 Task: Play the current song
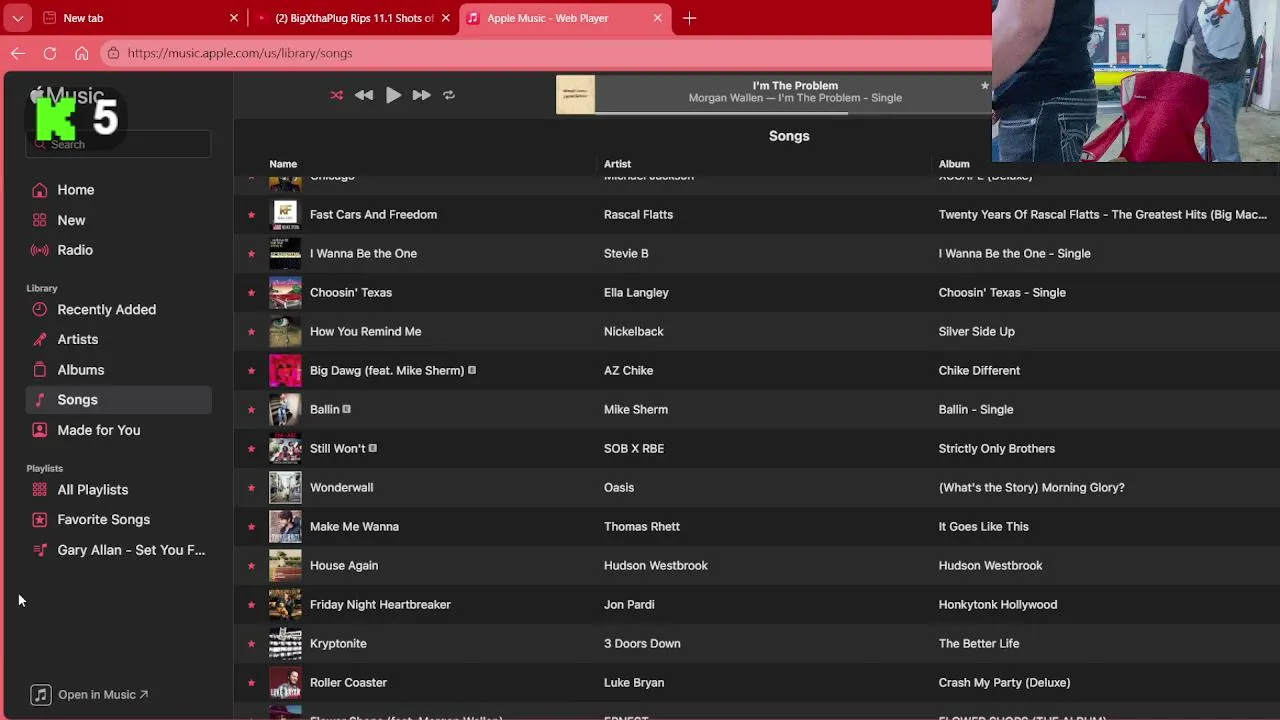click(x=393, y=95)
